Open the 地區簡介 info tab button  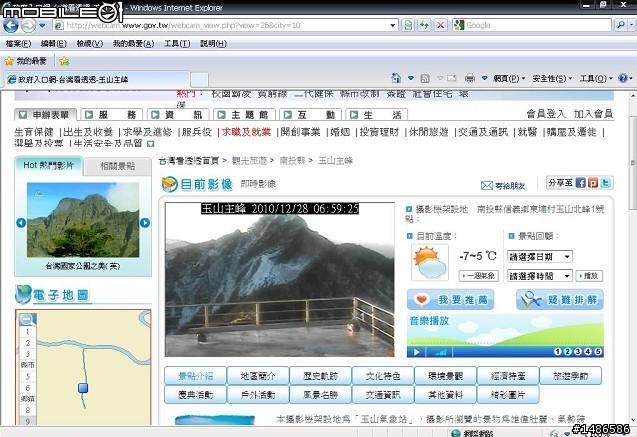[x=258, y=376]
